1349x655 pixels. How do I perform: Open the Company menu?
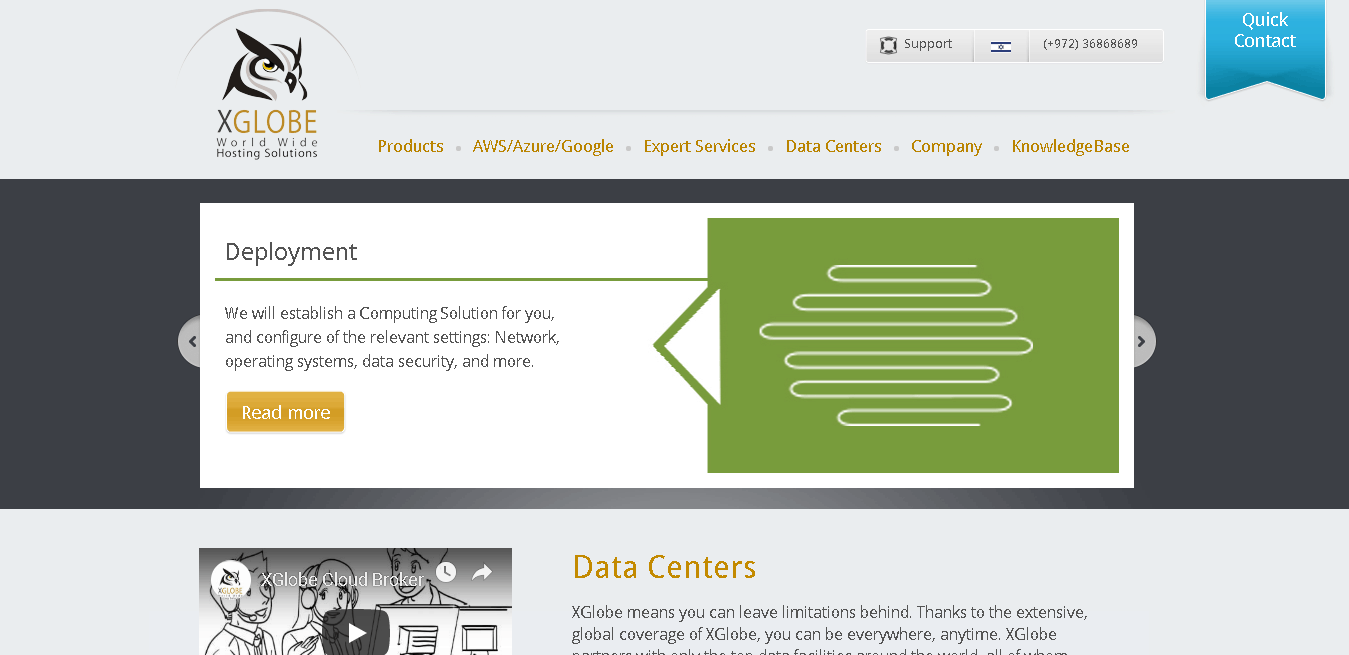pyautogui.click(x=947, y=146)
